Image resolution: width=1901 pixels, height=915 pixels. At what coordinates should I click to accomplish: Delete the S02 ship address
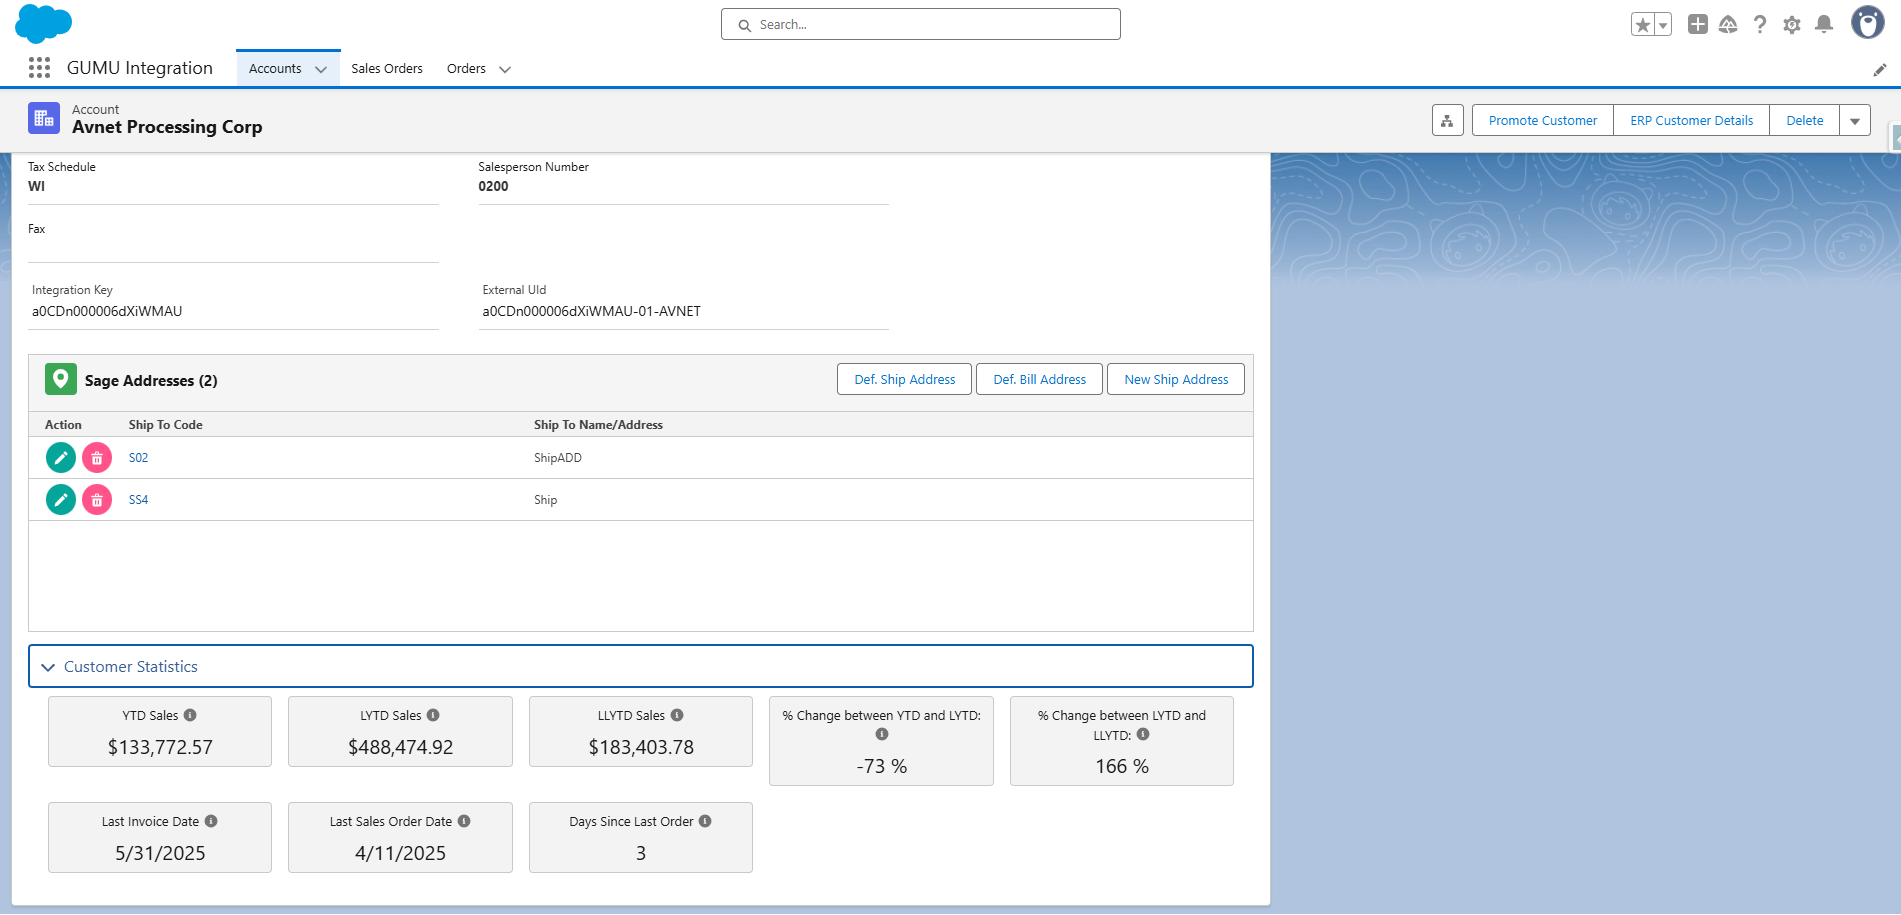97,458
